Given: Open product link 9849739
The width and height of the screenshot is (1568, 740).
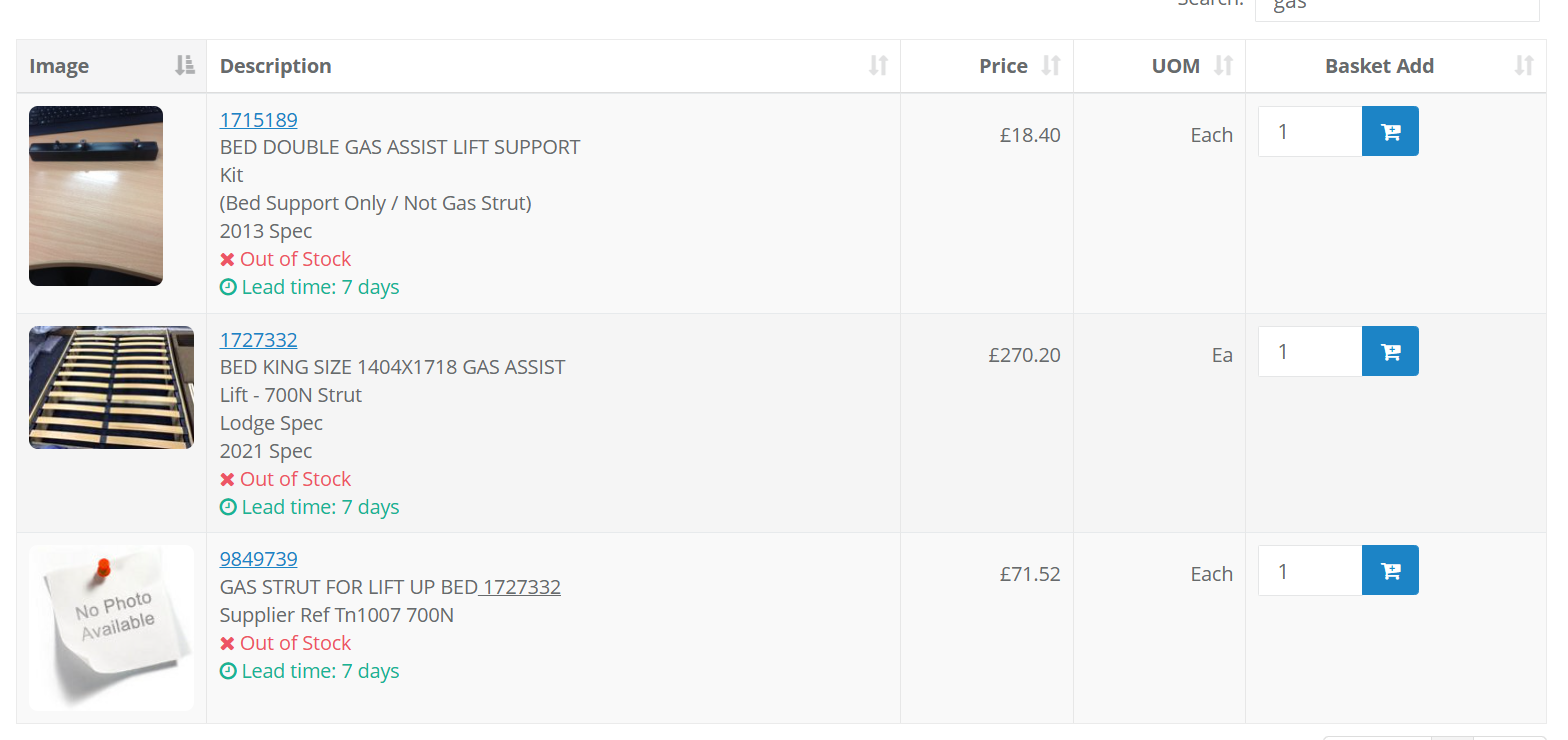Looking at the screenshot, I should 258,559.
